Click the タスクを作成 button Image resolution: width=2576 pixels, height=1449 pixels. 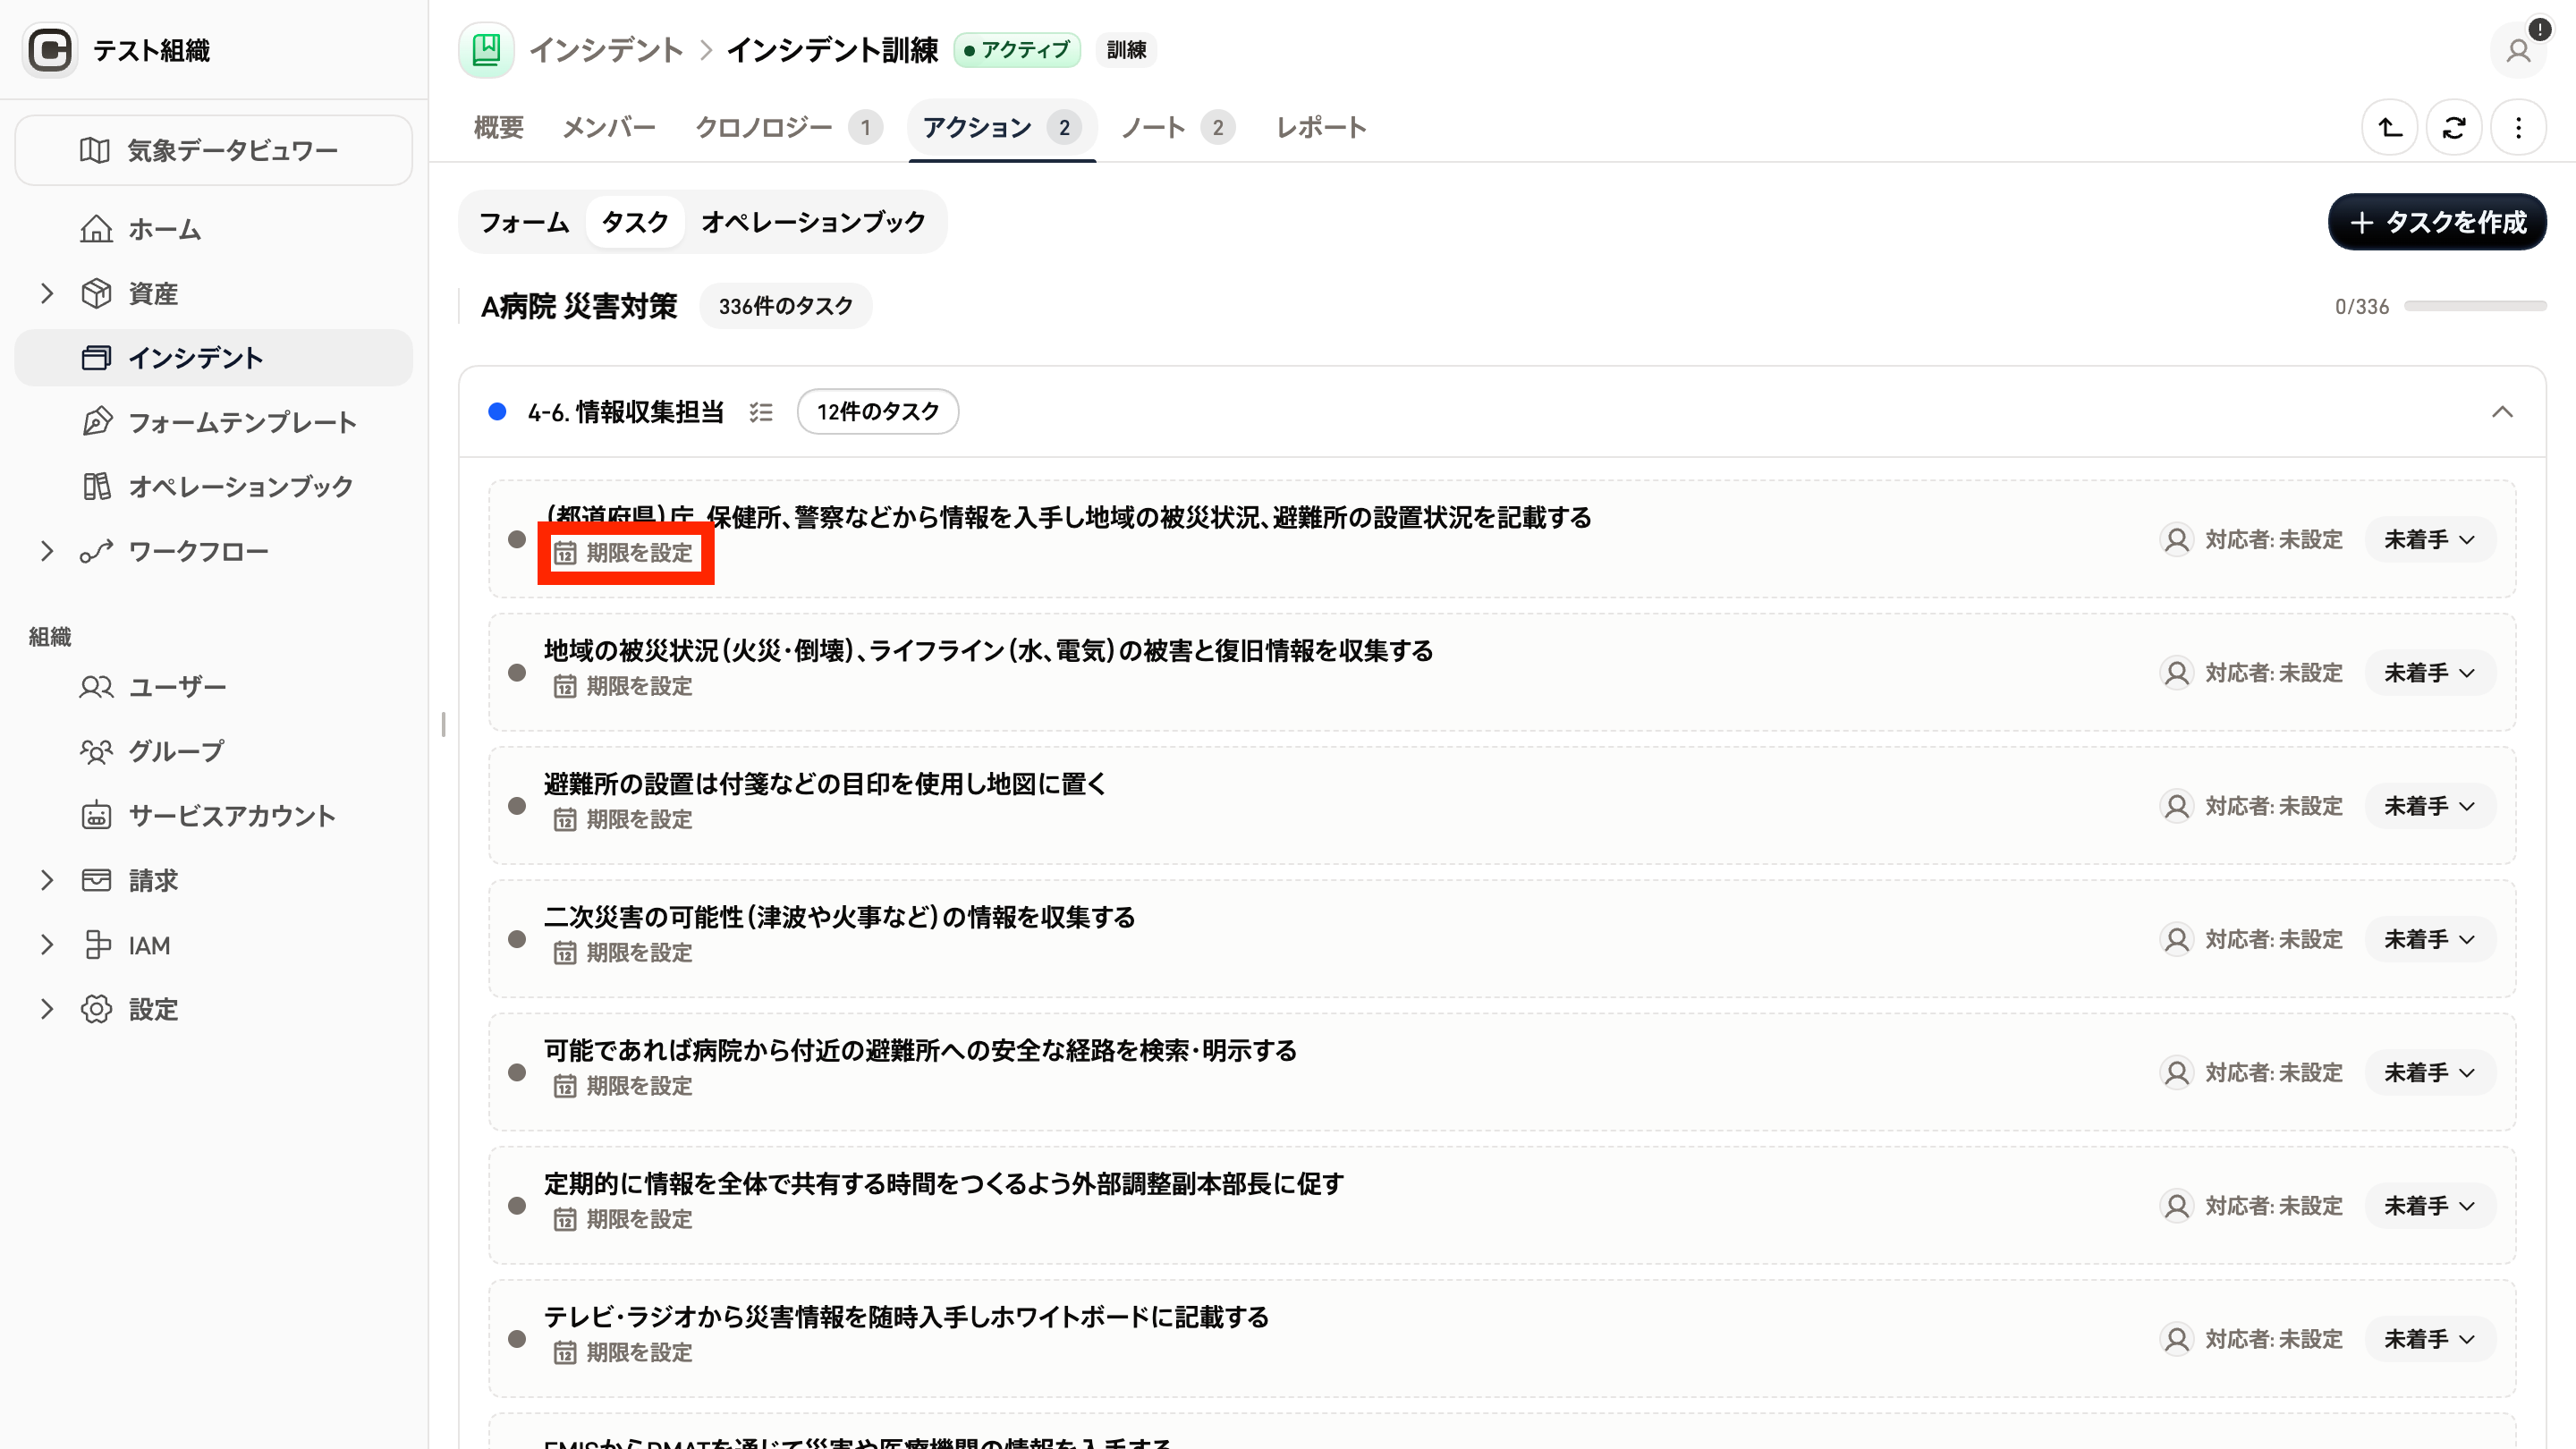point(2437,222)
